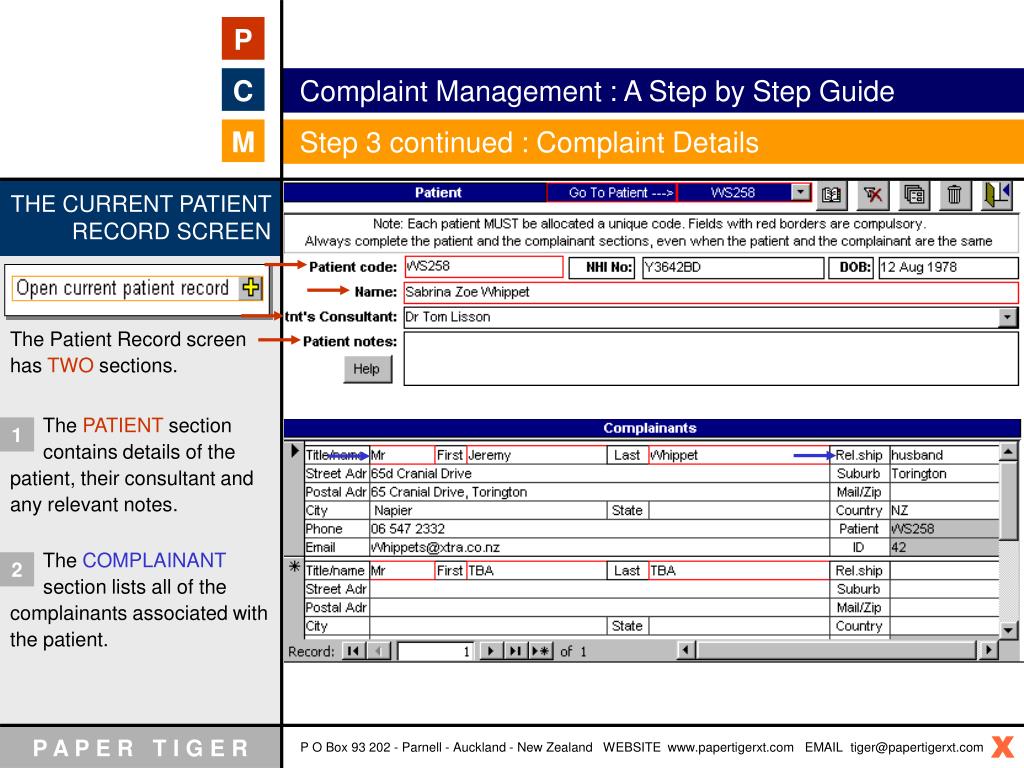Viewport: 1024px width, 768px height.
Task: Click the horizontal scroll right arrow
Action: click(x=989, y=650)
